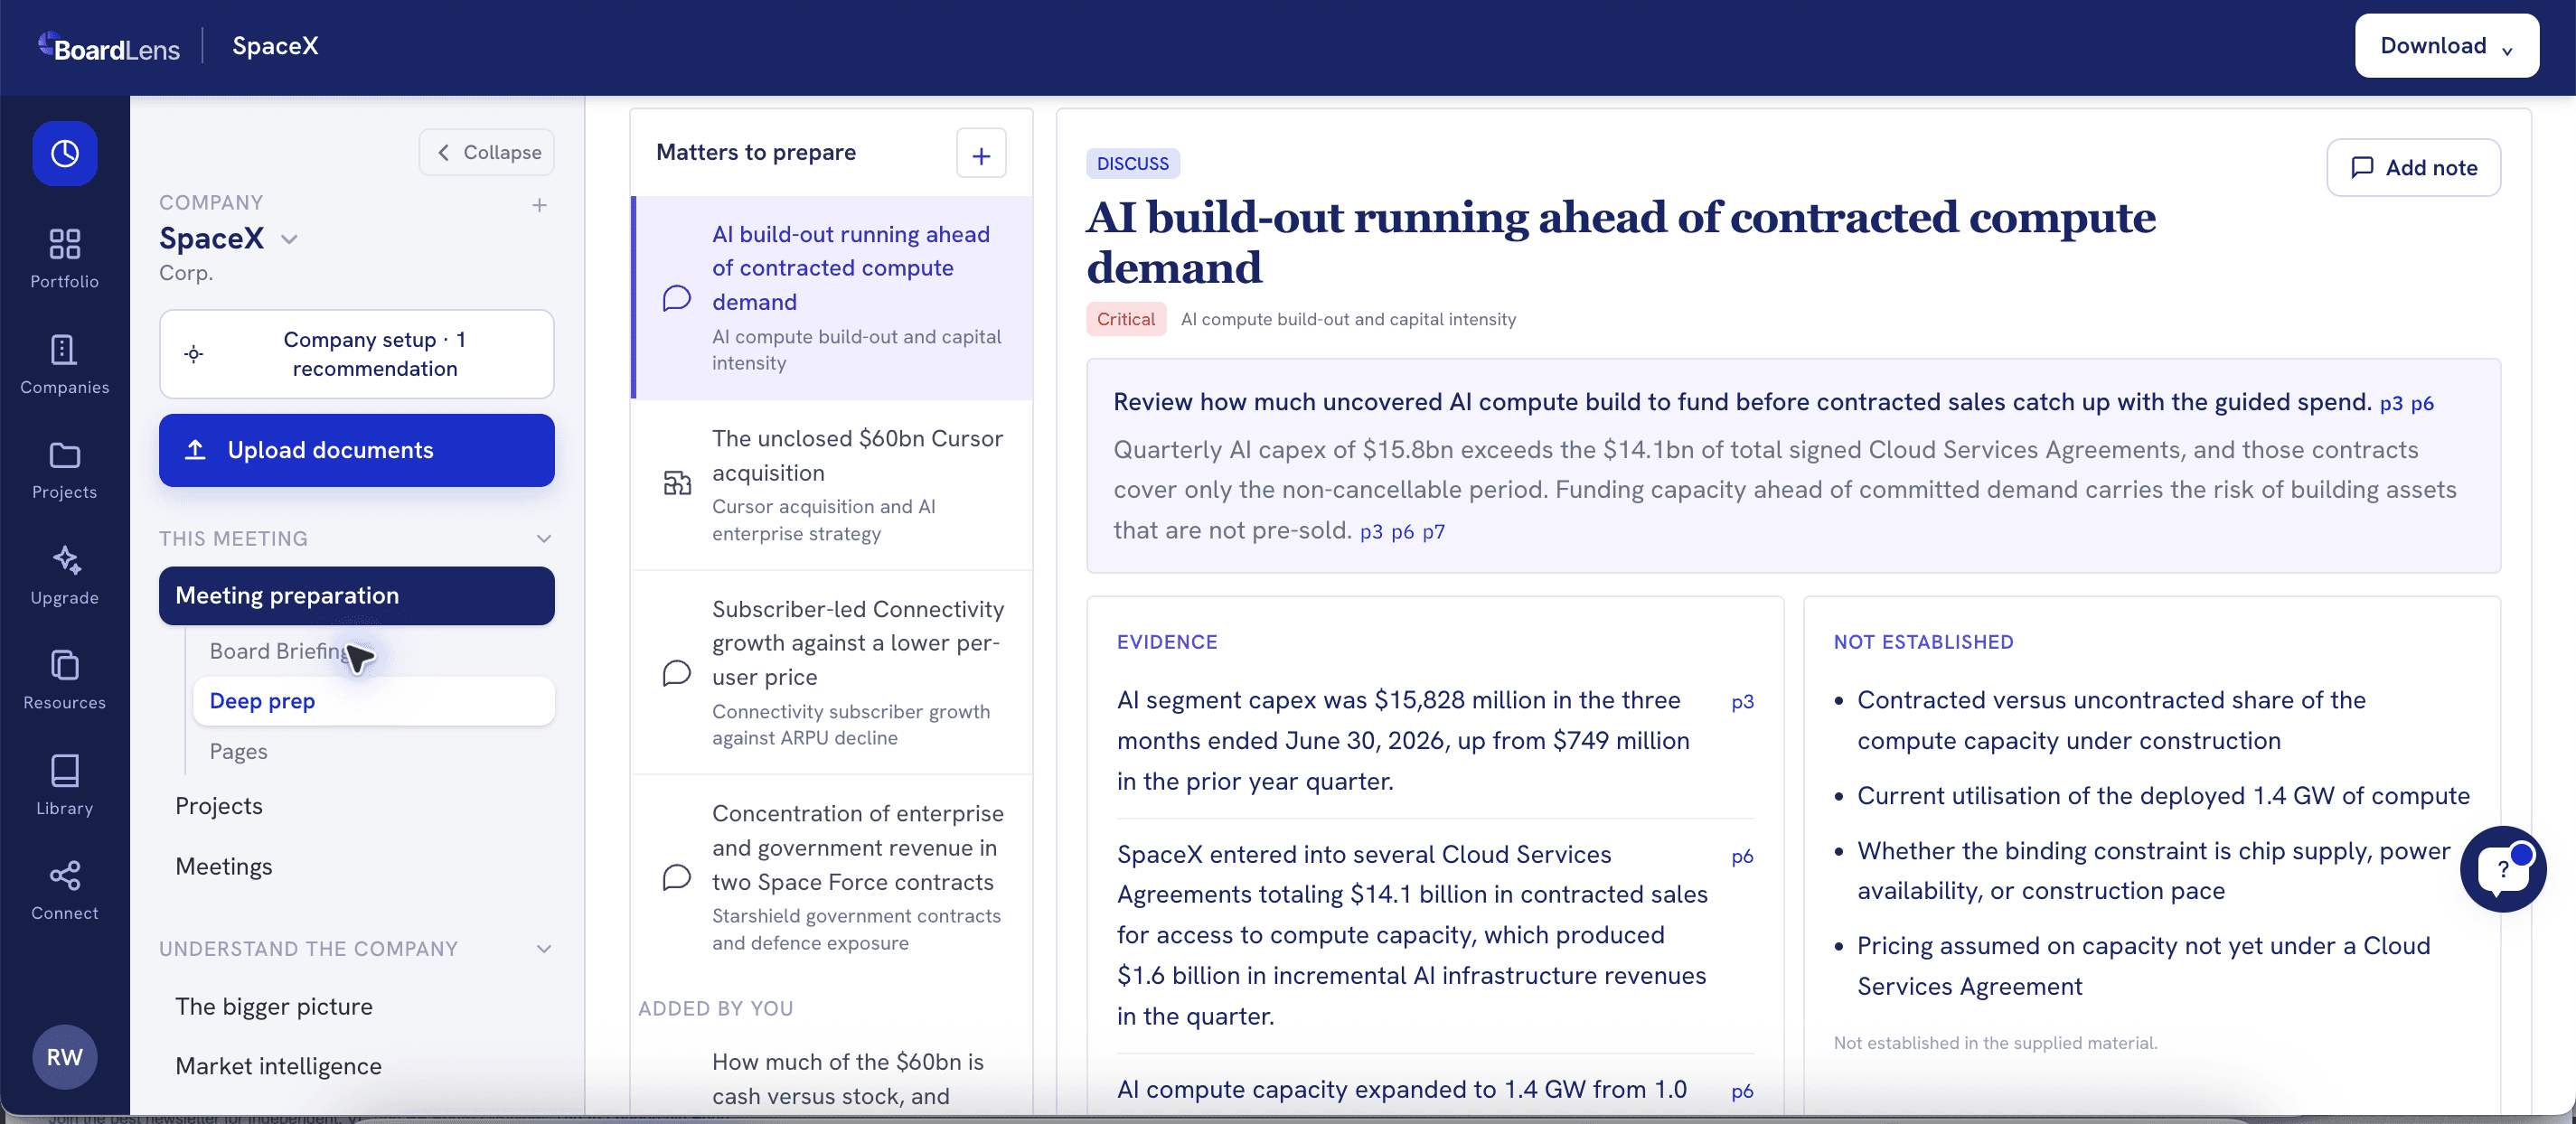
Task: Open the help chat bubble
Action: click(2502, 868)
